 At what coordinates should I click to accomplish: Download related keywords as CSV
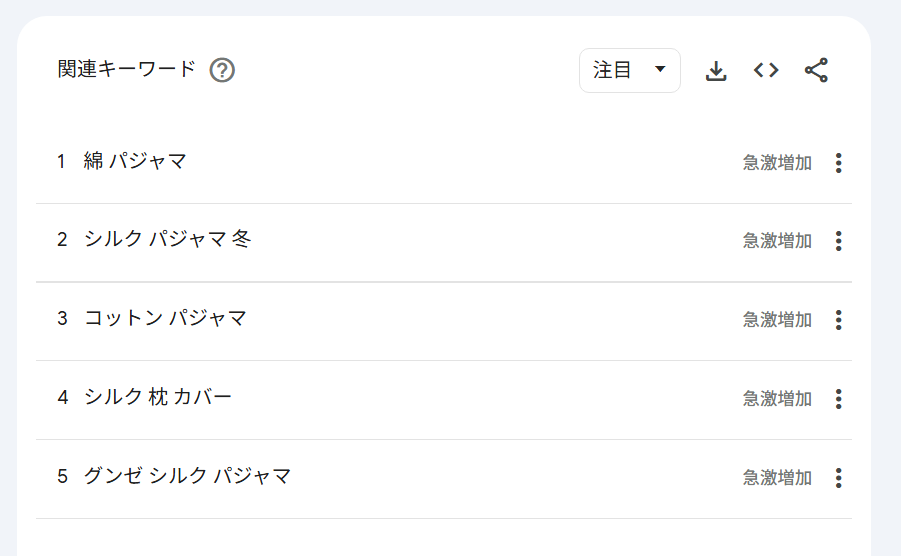716,71
